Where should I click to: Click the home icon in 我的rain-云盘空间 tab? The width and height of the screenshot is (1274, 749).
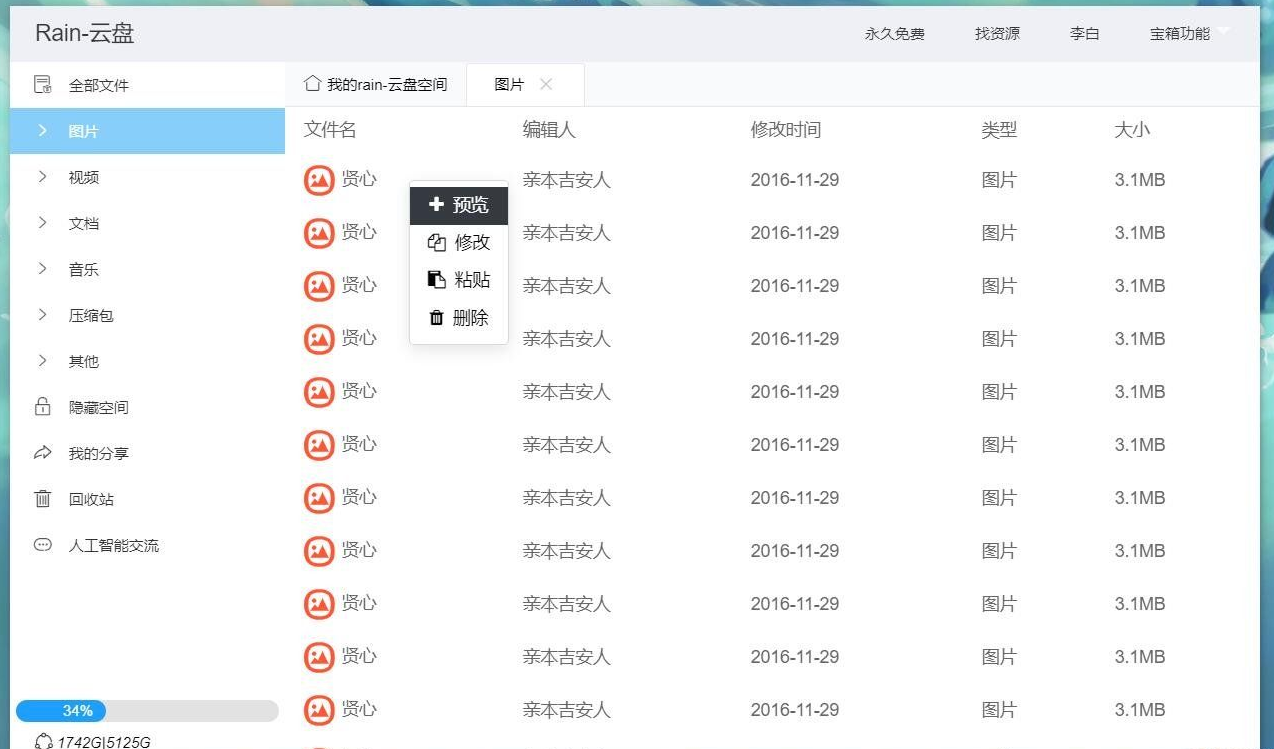312,84
